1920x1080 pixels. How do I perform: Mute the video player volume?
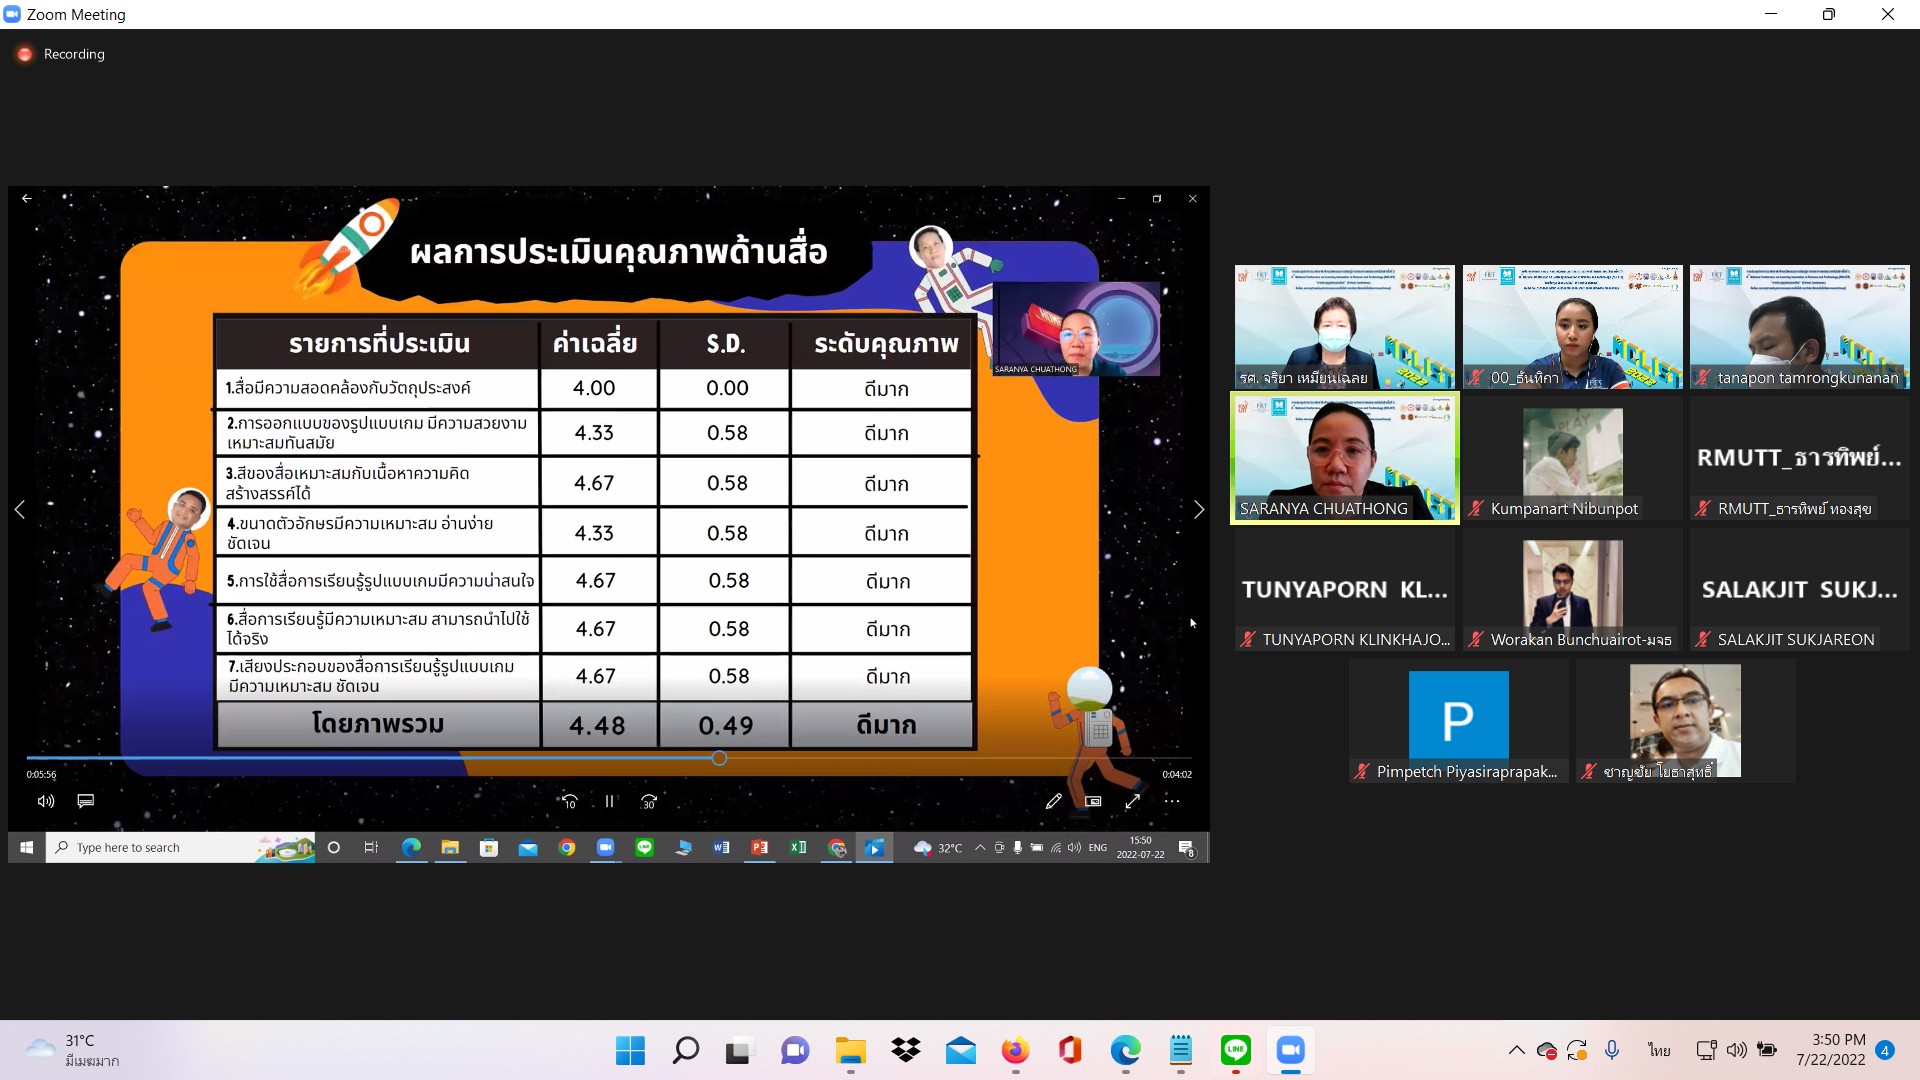point(46,801)
